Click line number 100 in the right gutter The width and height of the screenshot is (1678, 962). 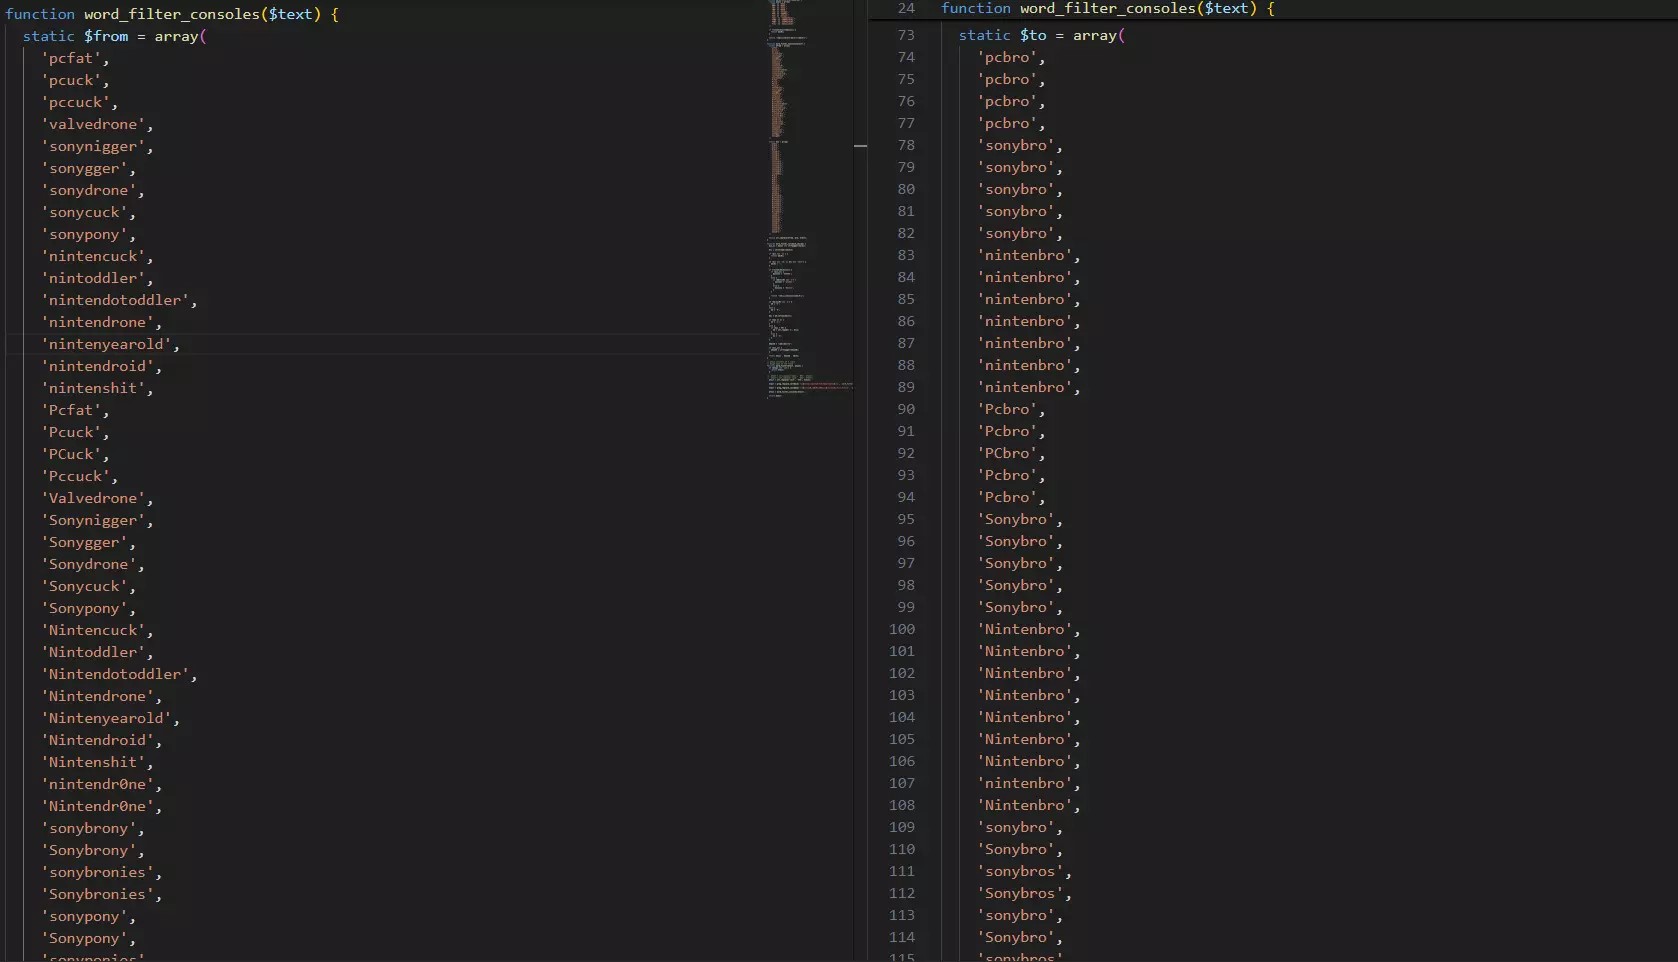point(901,629)
